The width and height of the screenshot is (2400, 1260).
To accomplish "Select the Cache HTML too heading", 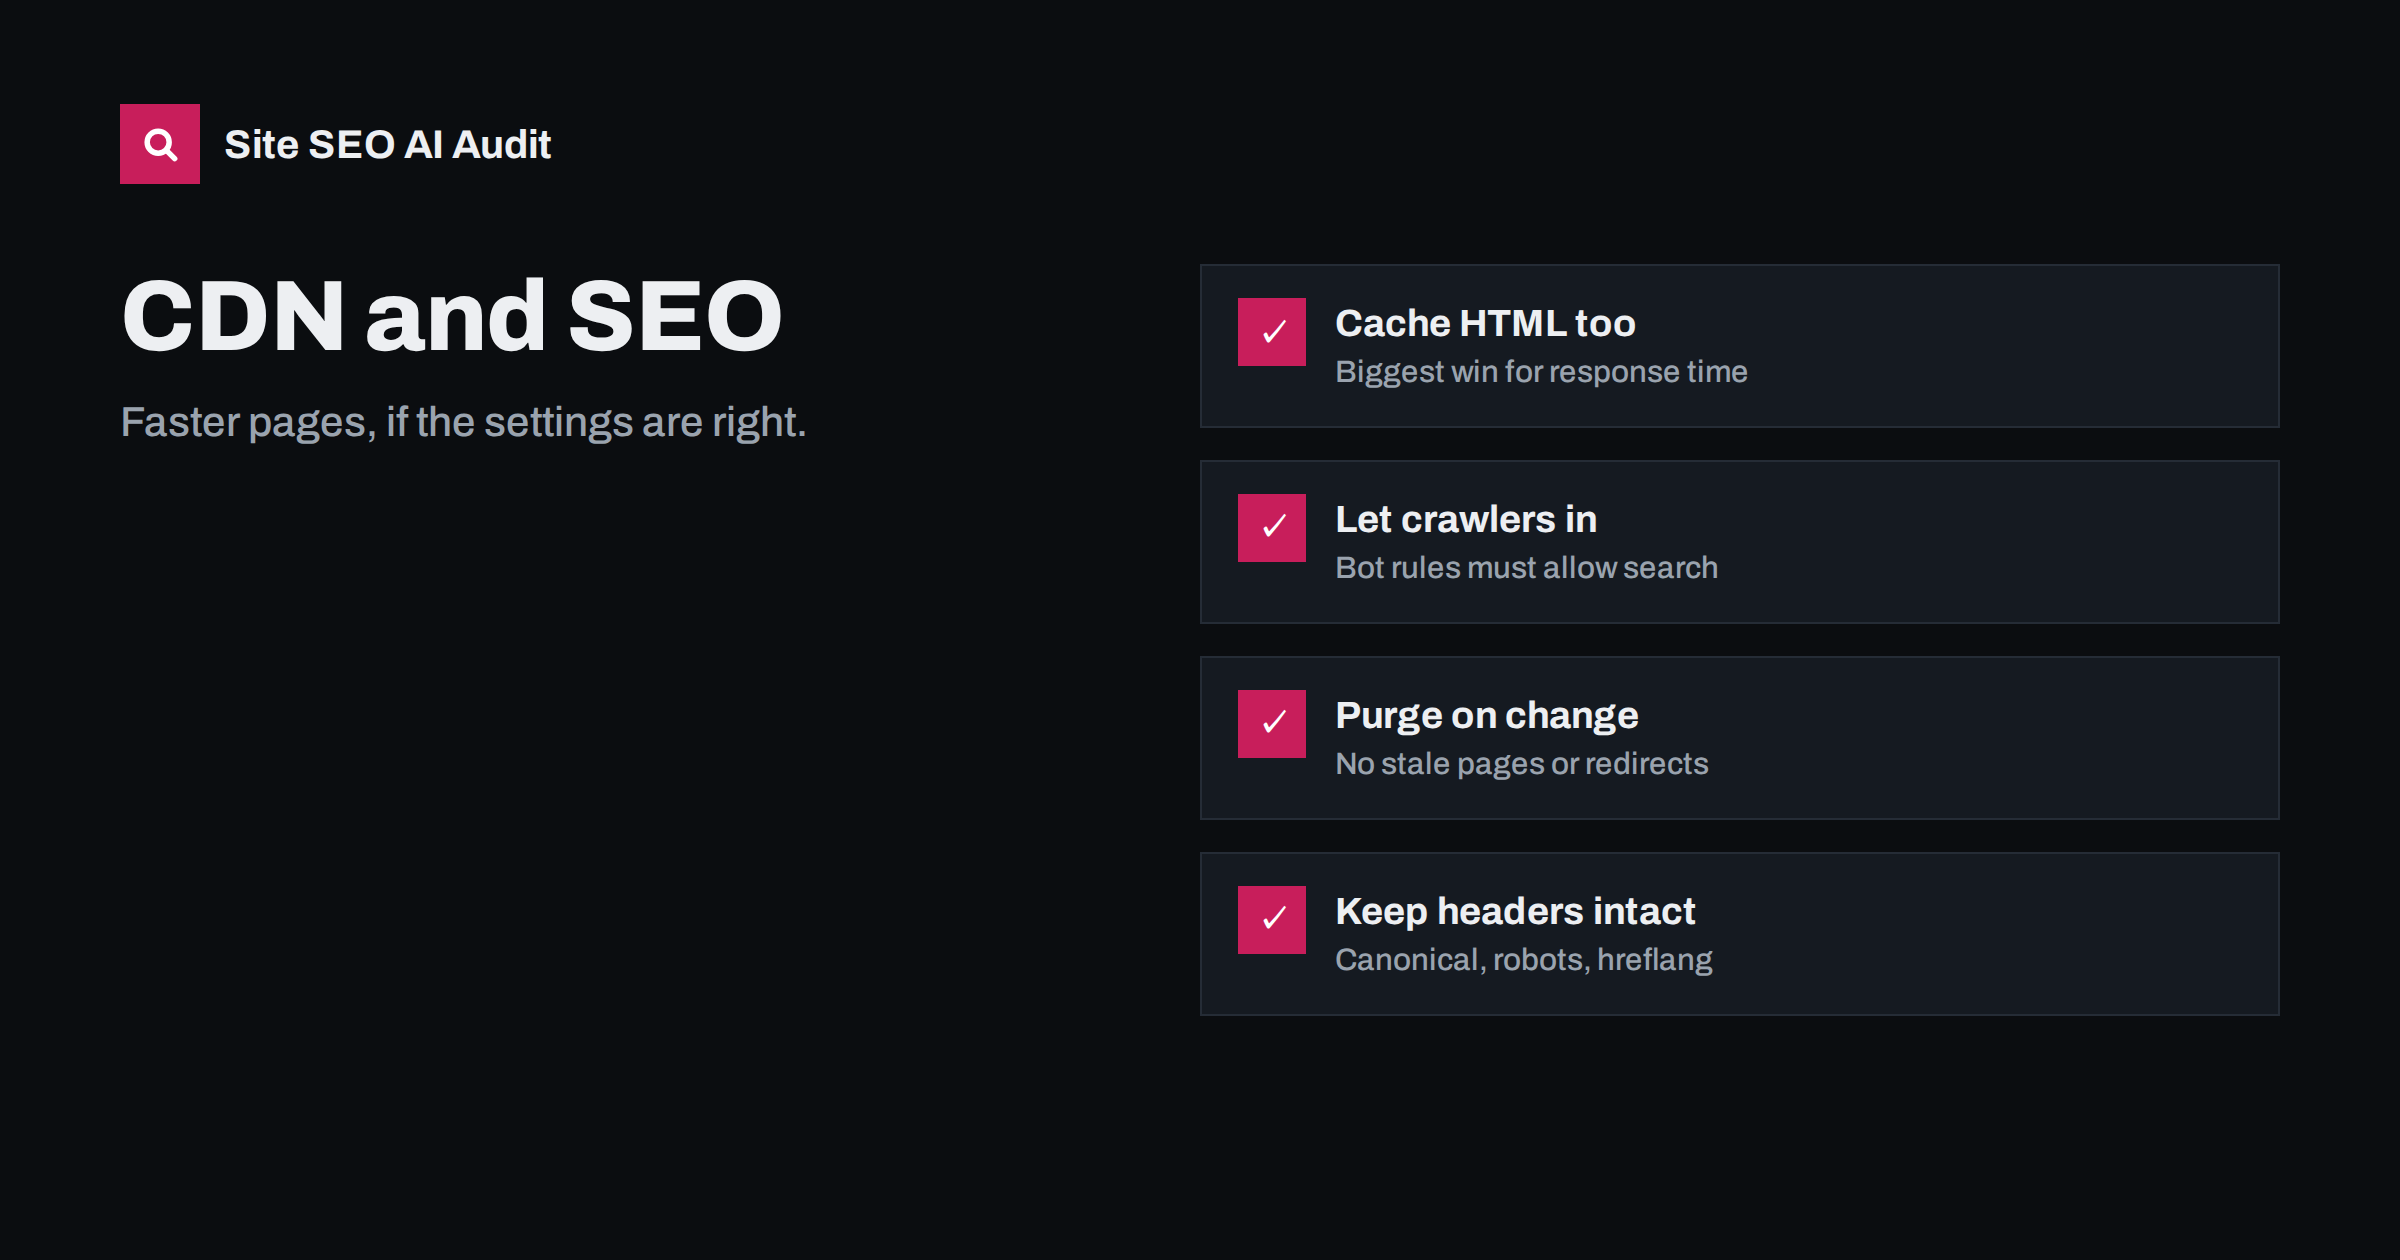I will point(1485,323).
